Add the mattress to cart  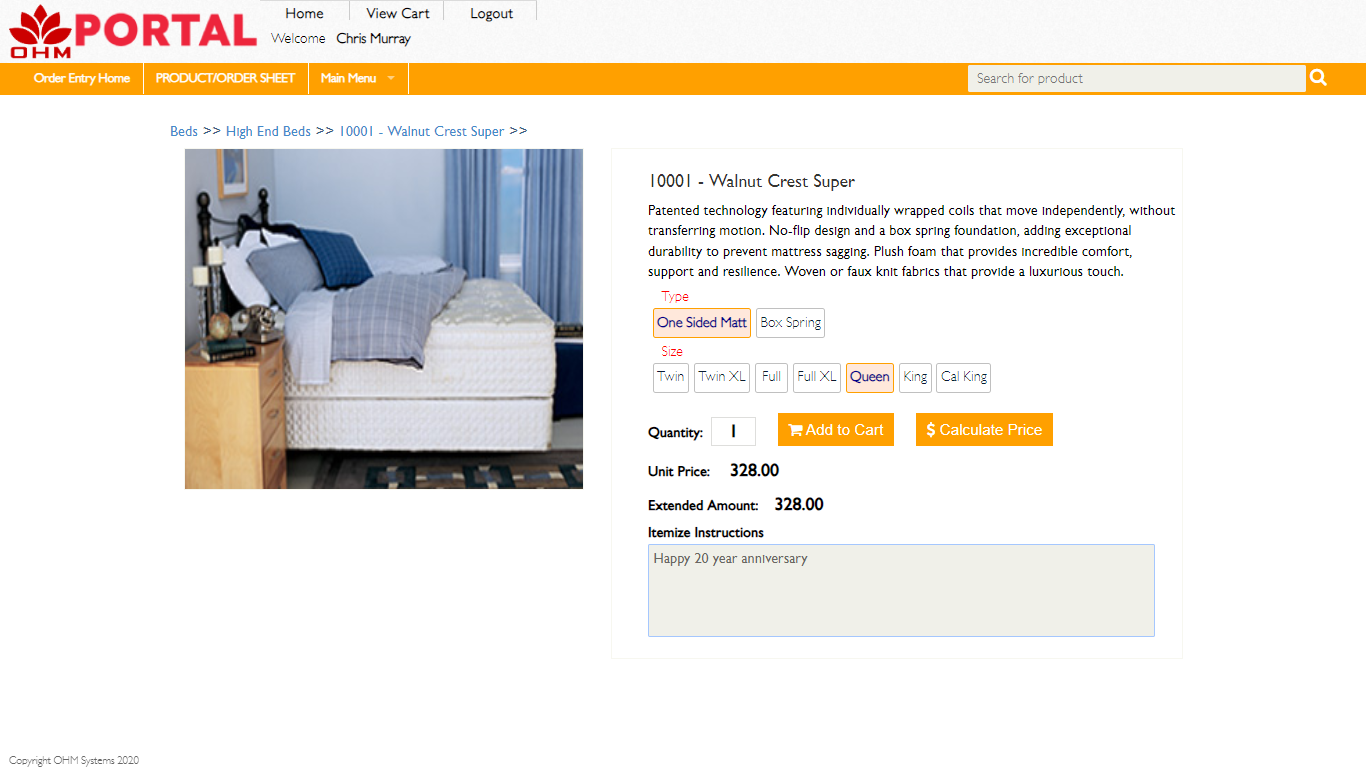click(836, 430)
